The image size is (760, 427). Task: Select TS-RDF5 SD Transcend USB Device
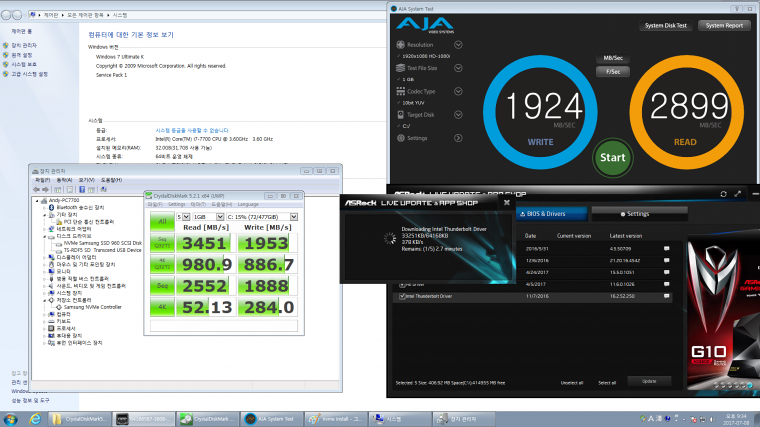point(102,250)
